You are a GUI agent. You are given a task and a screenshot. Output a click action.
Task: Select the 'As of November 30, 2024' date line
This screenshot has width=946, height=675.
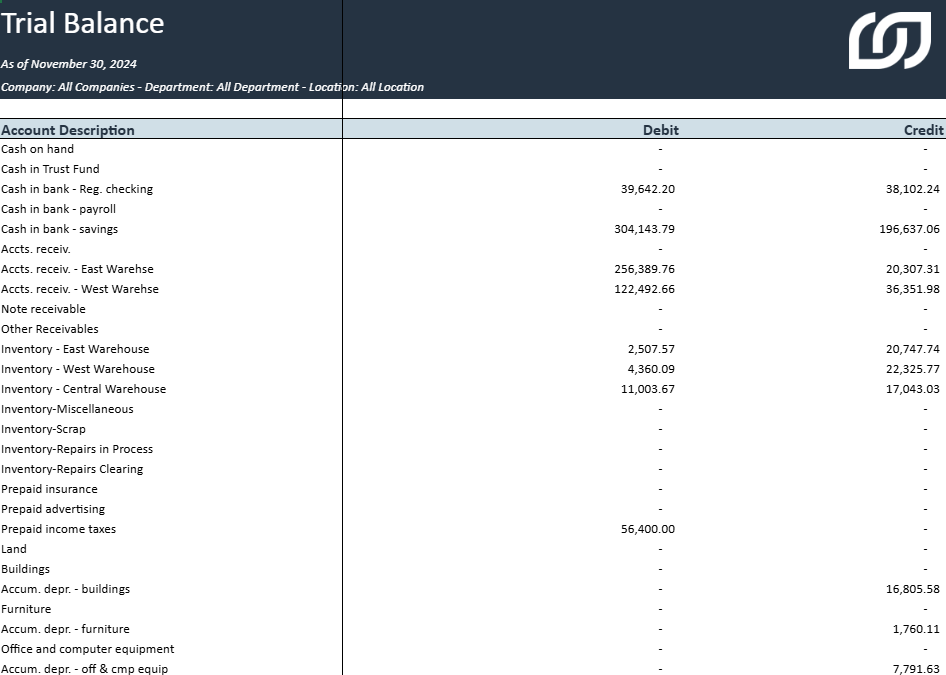tap(69, 64)
